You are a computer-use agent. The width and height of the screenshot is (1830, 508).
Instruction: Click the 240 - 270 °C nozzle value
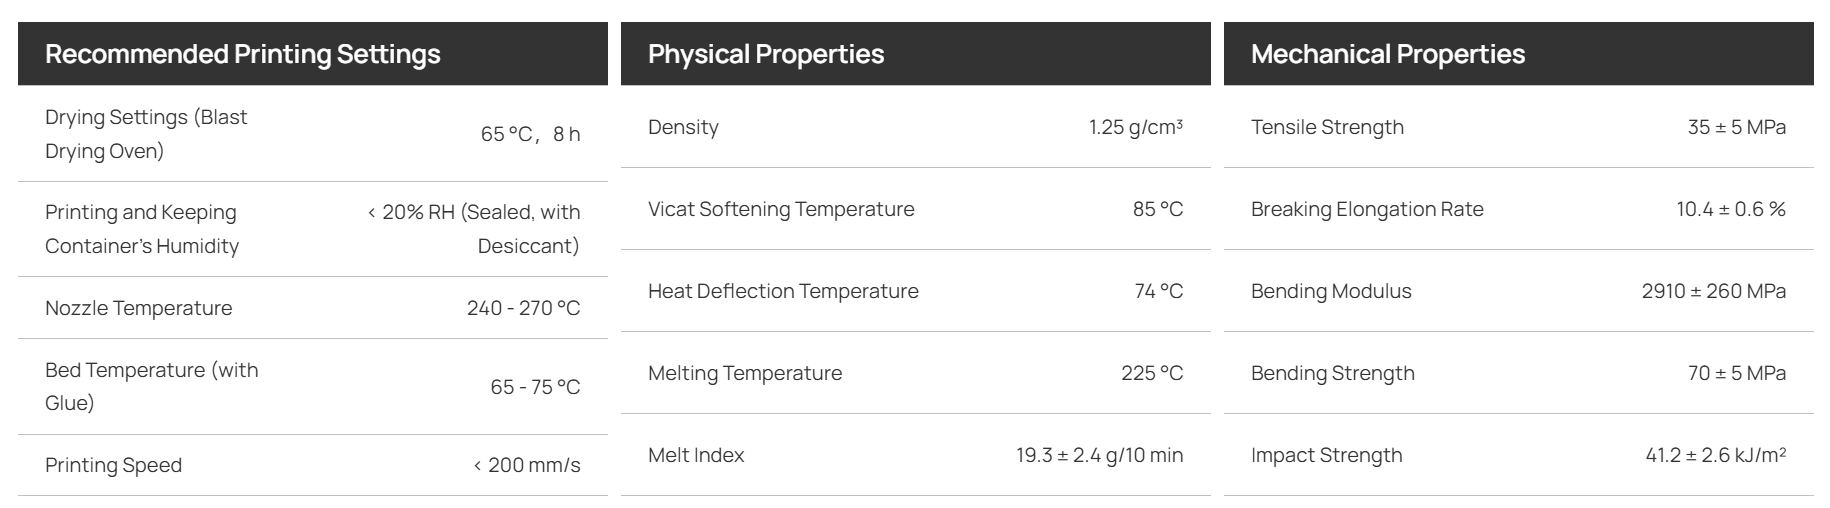point(523,308)
